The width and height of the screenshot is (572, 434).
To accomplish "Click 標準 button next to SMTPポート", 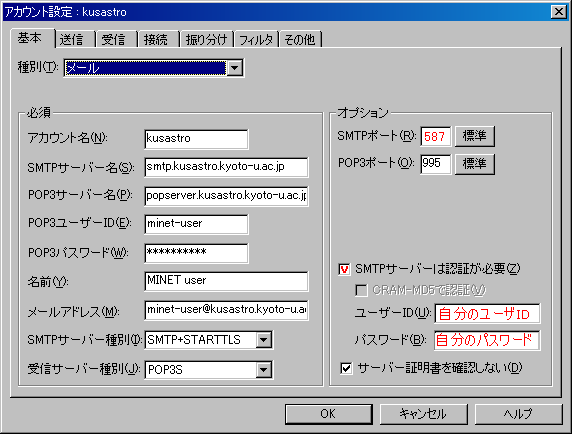I will pyautogui.click(x=475, y=136).
